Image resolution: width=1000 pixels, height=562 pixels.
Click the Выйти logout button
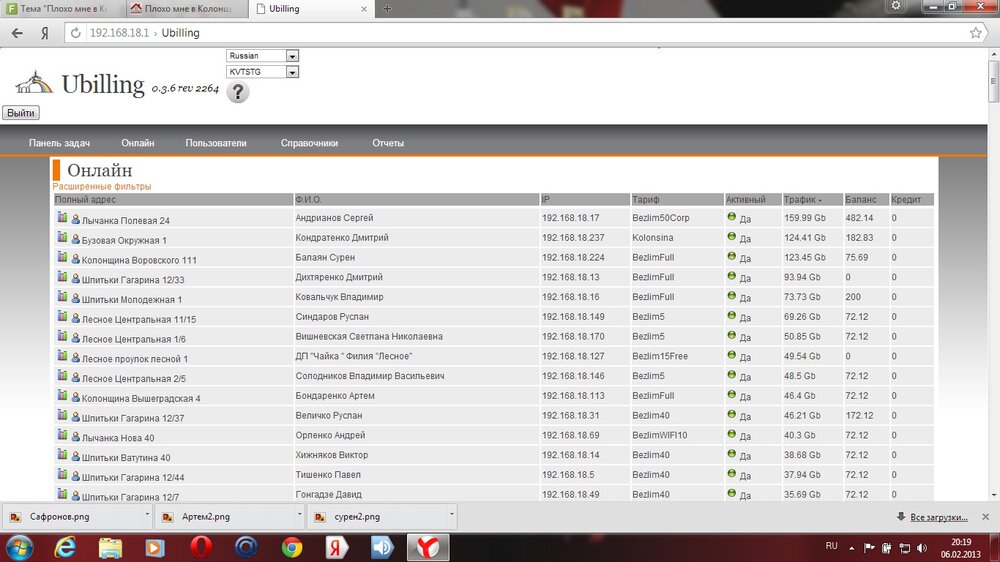coord(21,113)
